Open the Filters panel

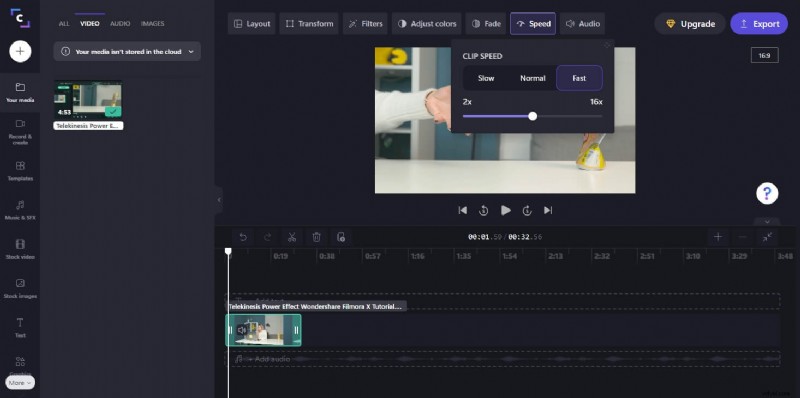(365, 23)
